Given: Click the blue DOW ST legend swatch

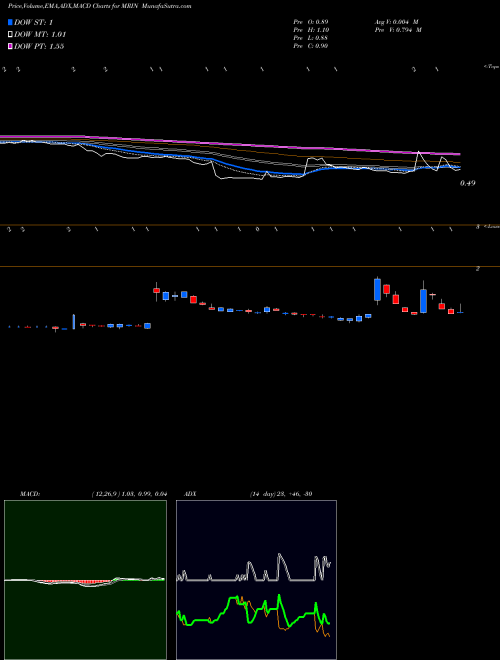Looking at the screenshot, I should [x=10, y=22].
